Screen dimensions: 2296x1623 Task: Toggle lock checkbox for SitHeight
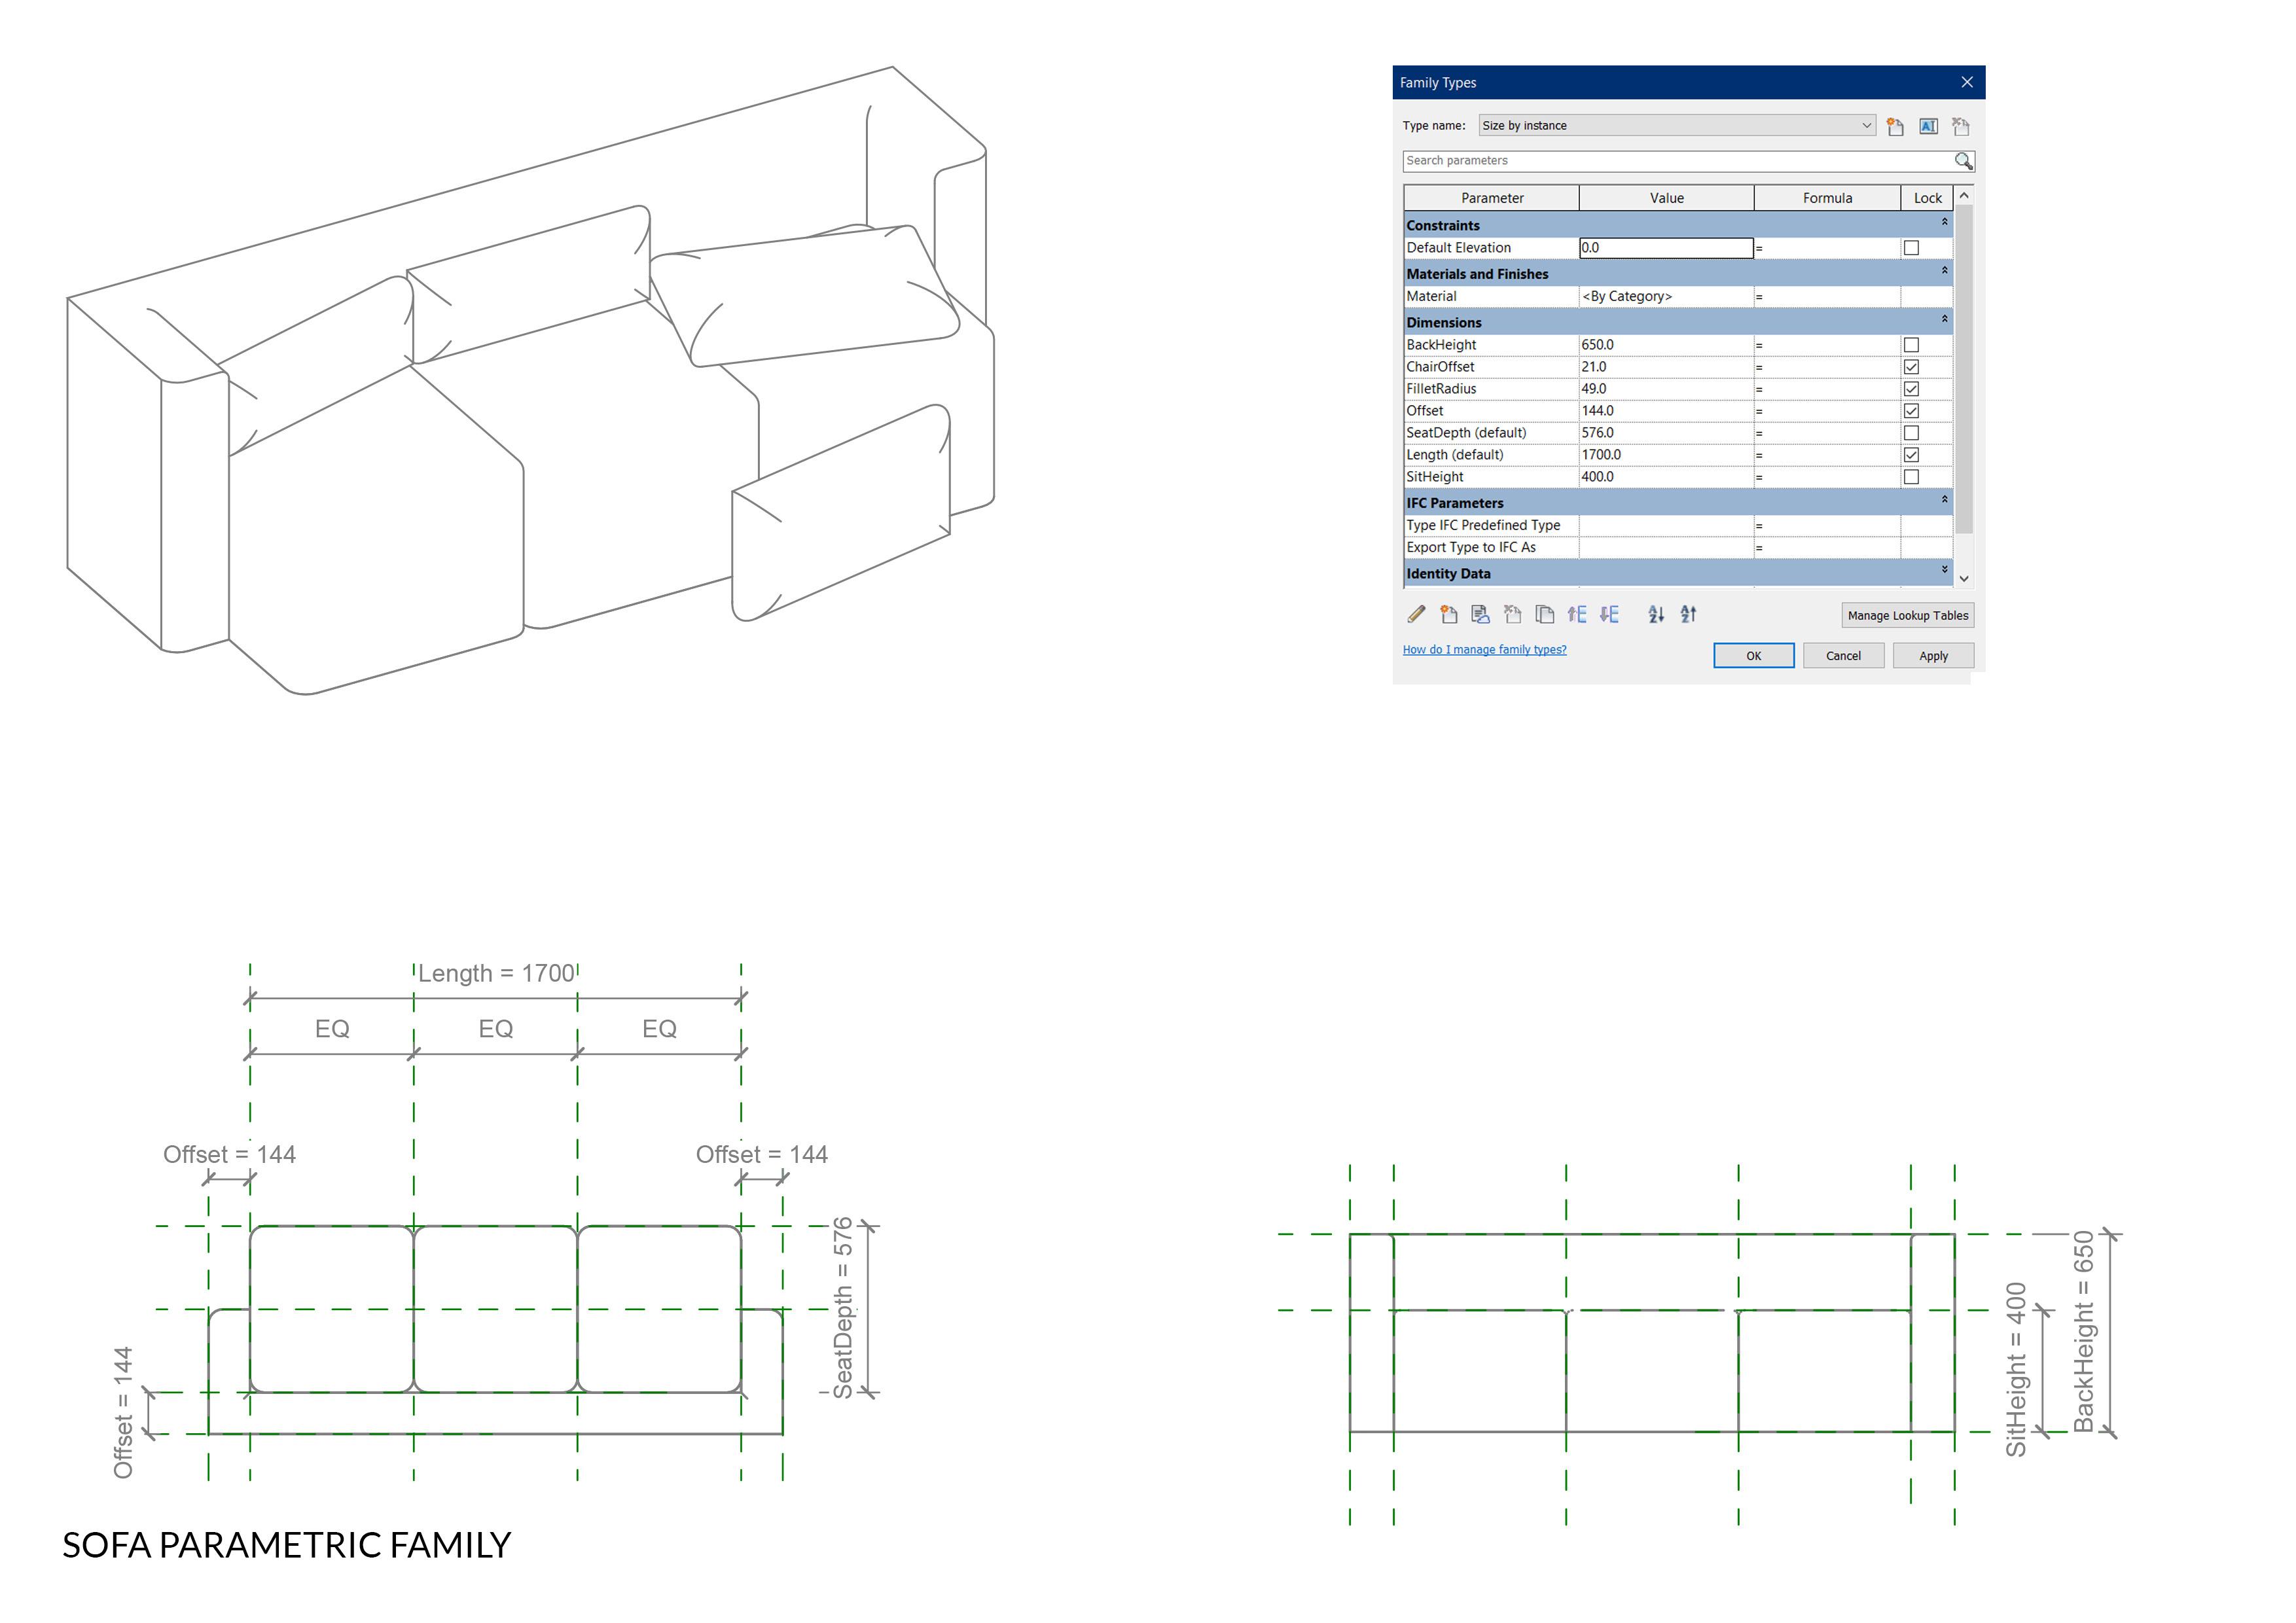[1911, 477]
